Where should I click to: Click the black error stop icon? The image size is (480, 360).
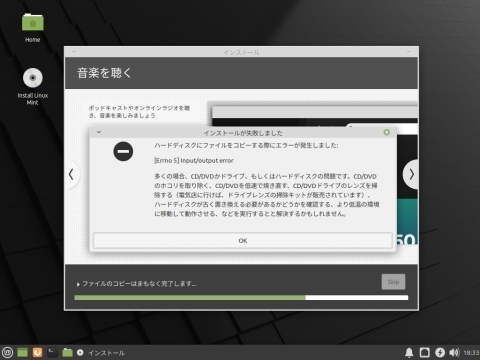click(123, 151)
